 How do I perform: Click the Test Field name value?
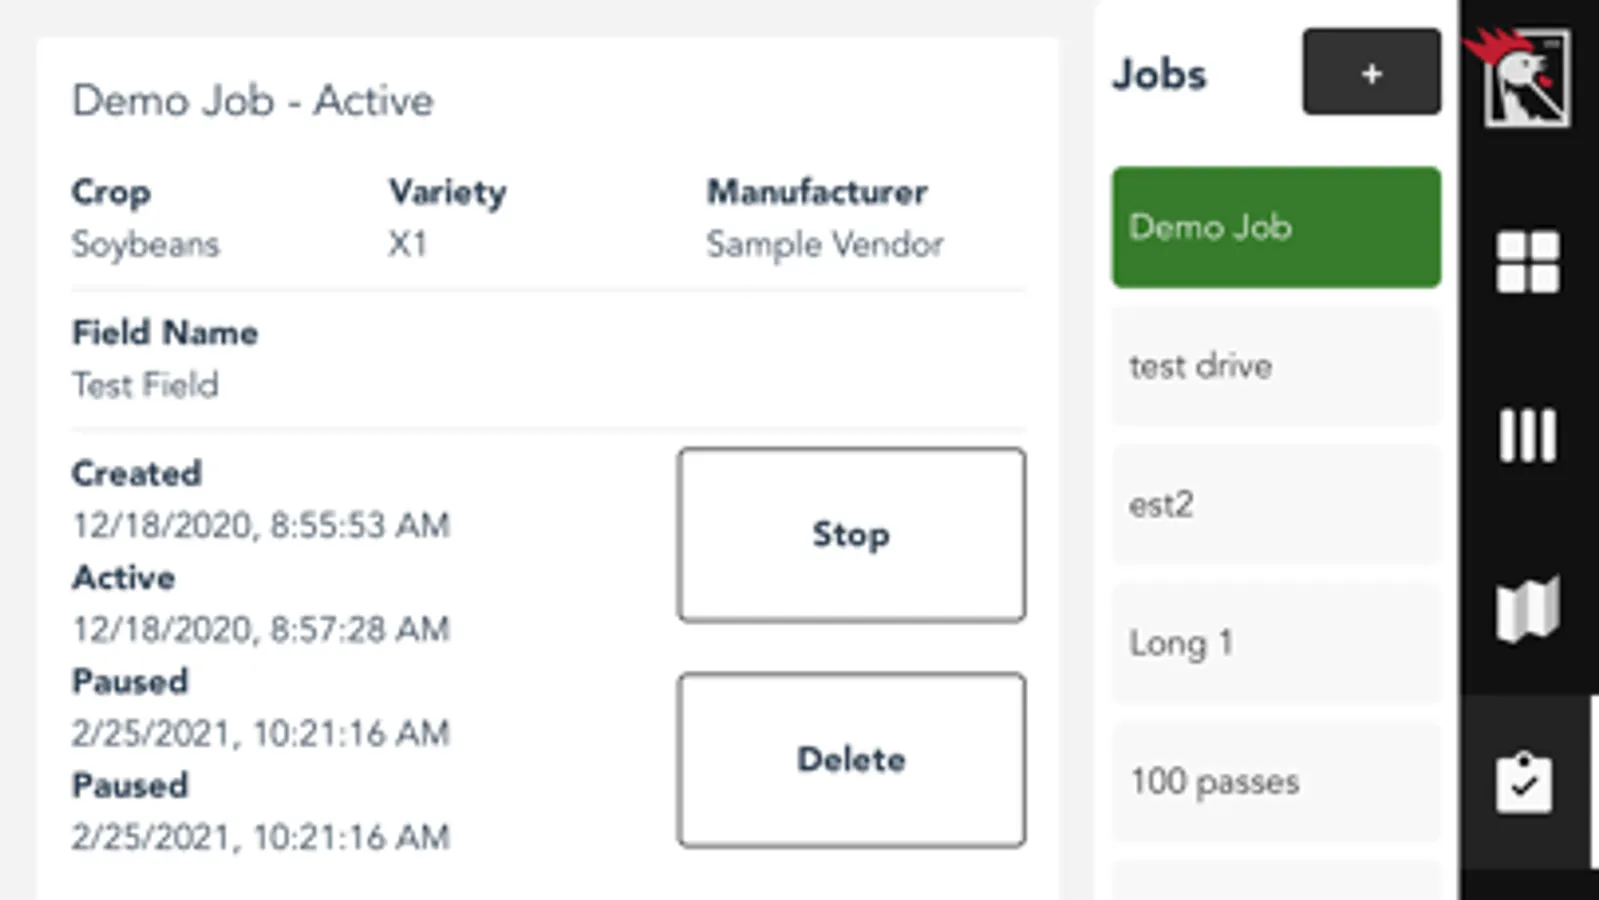coord(146,385)
